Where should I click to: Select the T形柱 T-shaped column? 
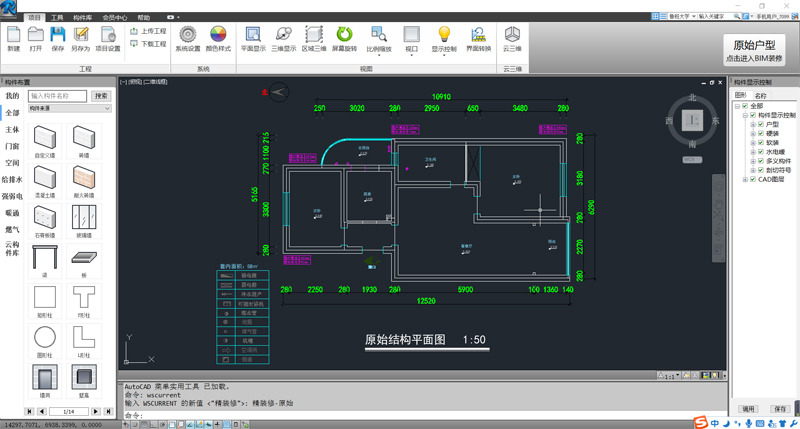tap(84, 301)
